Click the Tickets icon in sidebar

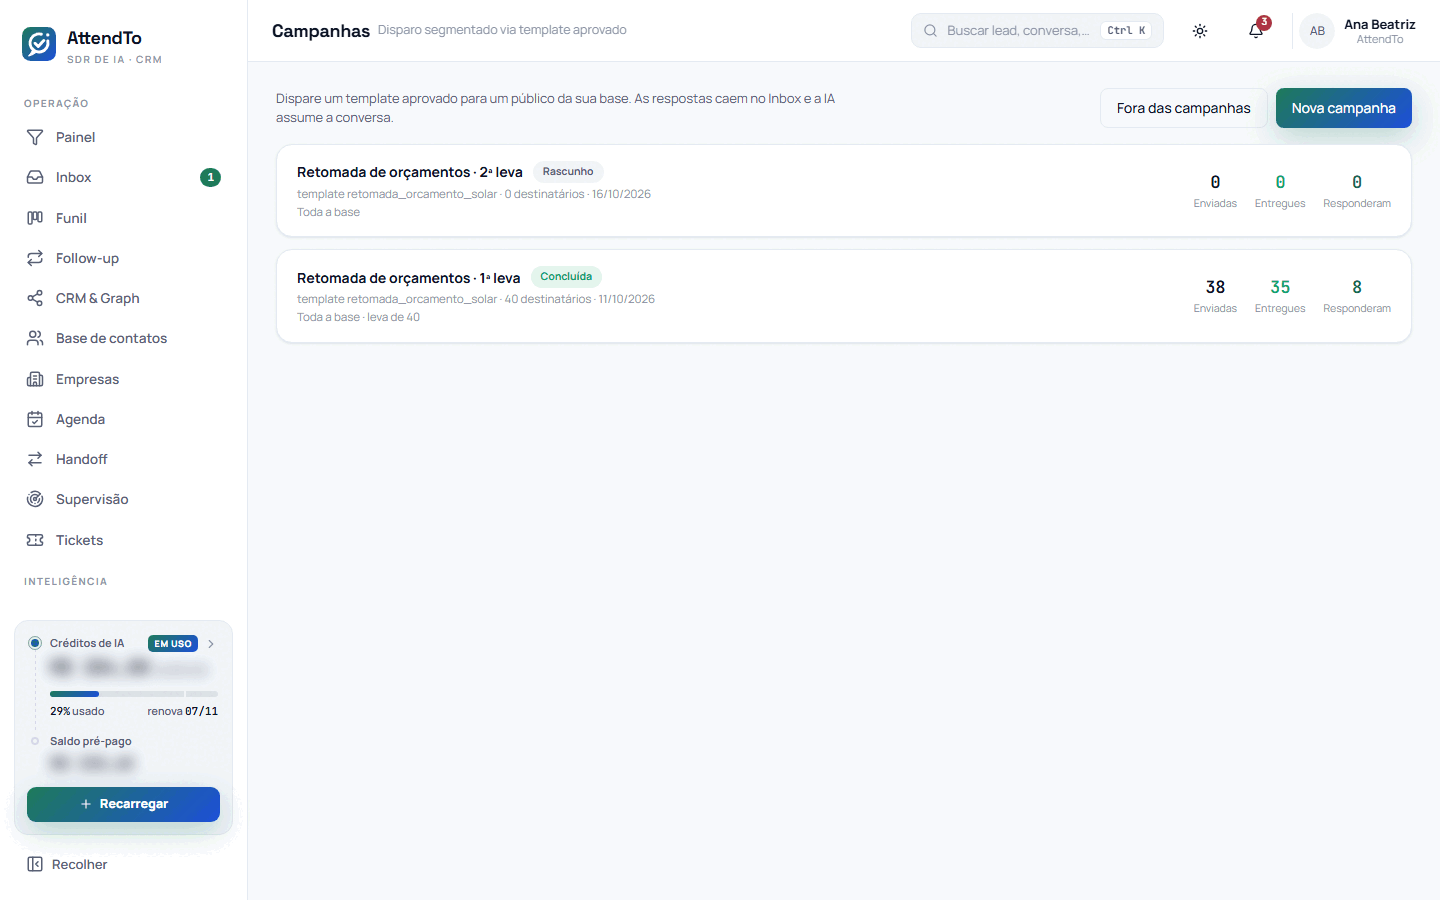coord(35,540)
